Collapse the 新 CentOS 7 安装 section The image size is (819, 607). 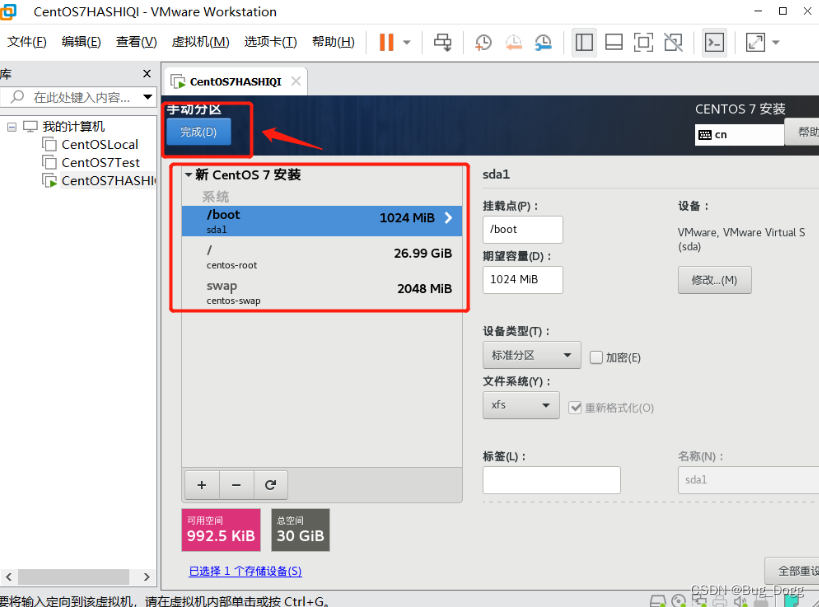point(189,175)
